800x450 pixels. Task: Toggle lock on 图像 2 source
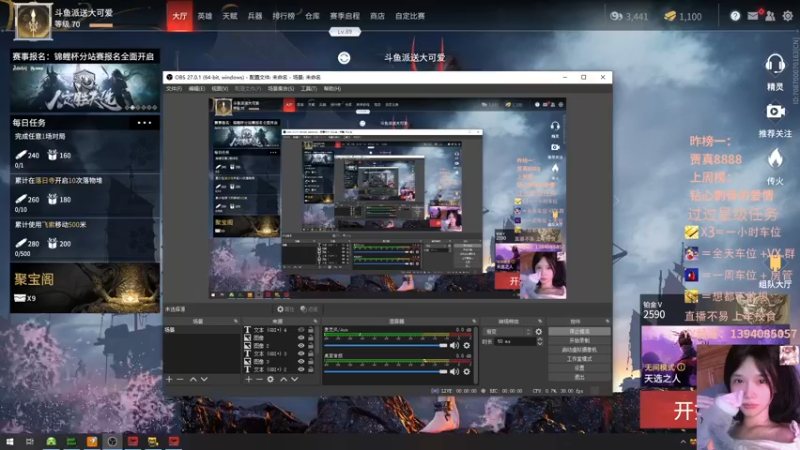pos(311,345)
